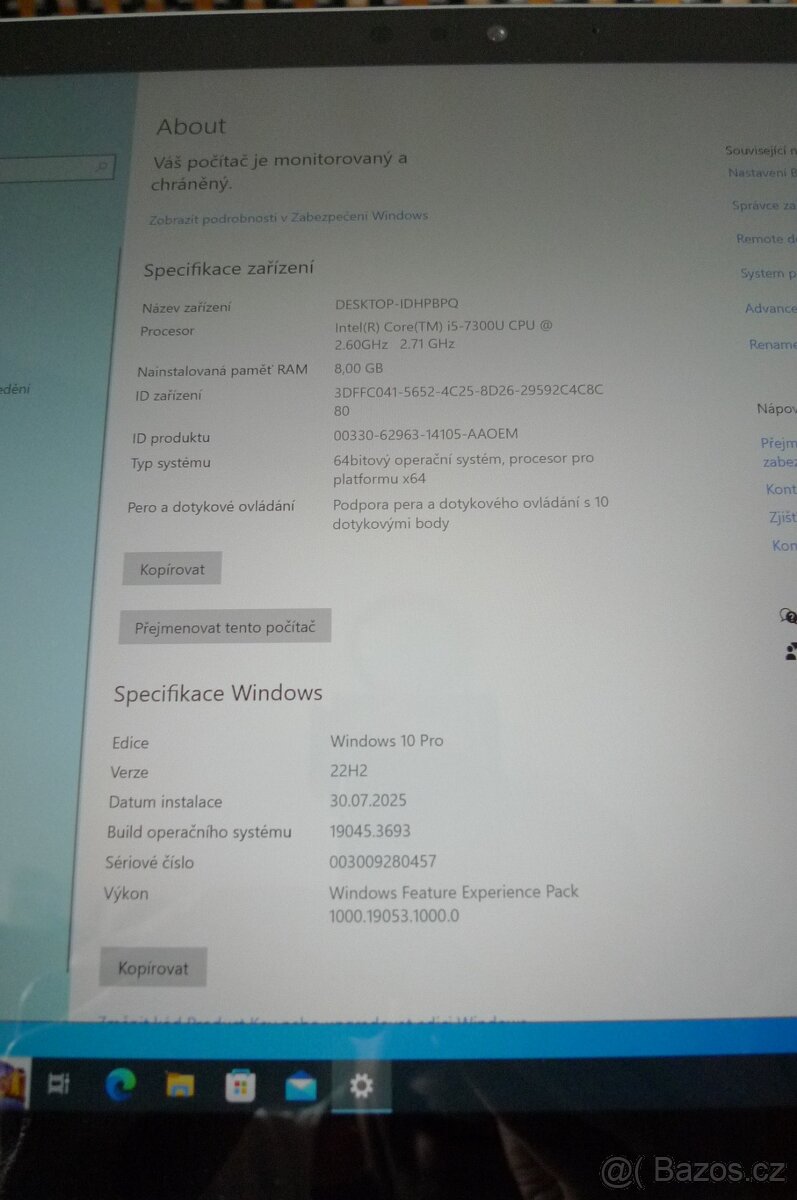This screenshot has height=1200, width=797.
Task: Select product ID 00330-62963-14105-AAOEM
Action: tap(426, 435)
